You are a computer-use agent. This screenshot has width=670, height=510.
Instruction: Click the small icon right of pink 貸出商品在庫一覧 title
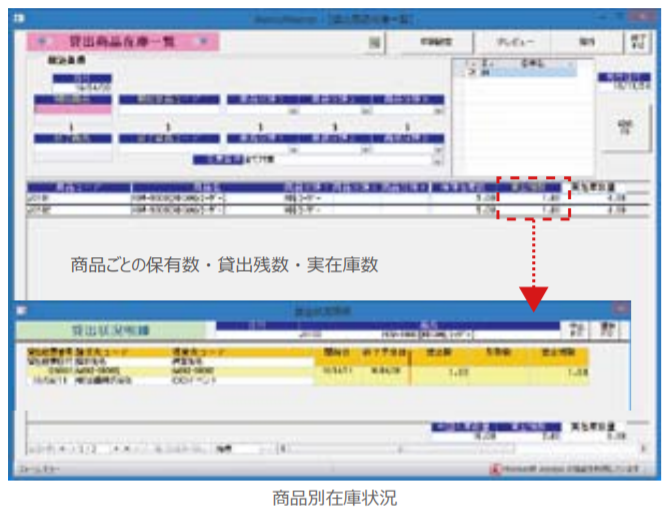[x=375, y=43]
